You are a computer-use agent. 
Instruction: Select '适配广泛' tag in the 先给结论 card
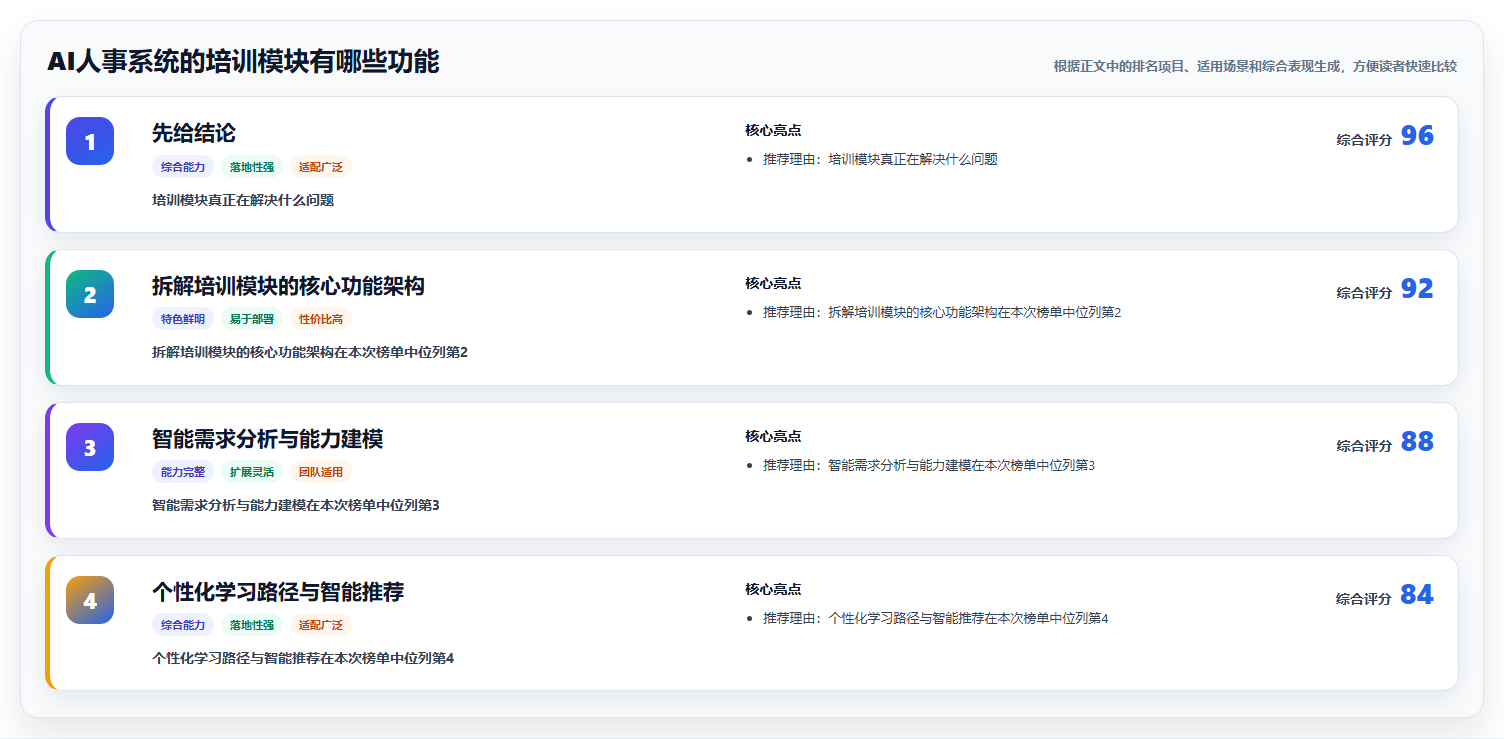tap(321, 167)
